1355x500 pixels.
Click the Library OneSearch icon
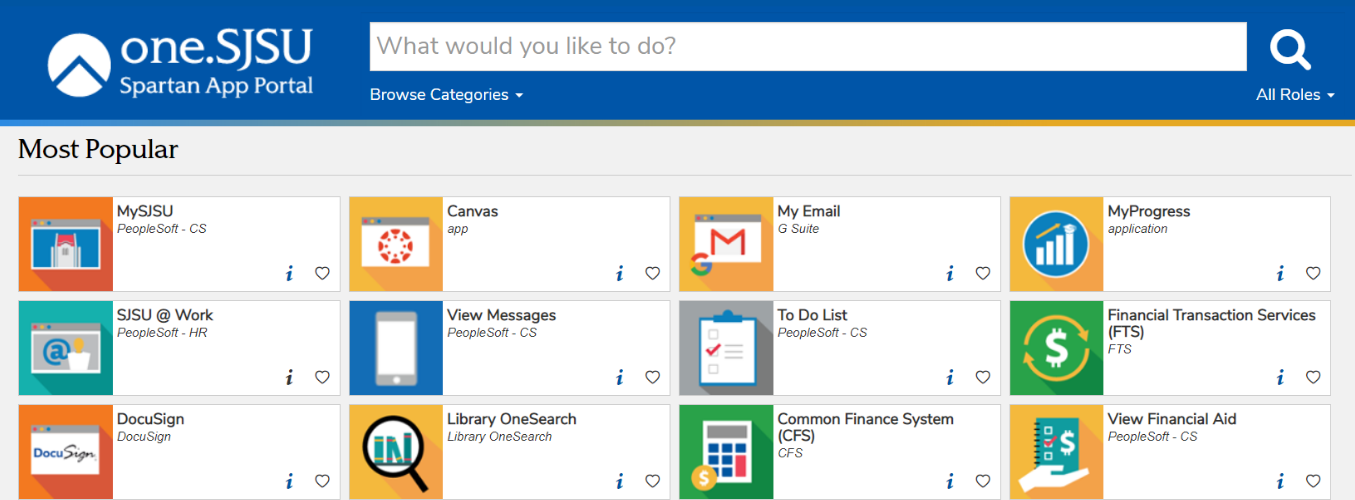coord(396,452)
